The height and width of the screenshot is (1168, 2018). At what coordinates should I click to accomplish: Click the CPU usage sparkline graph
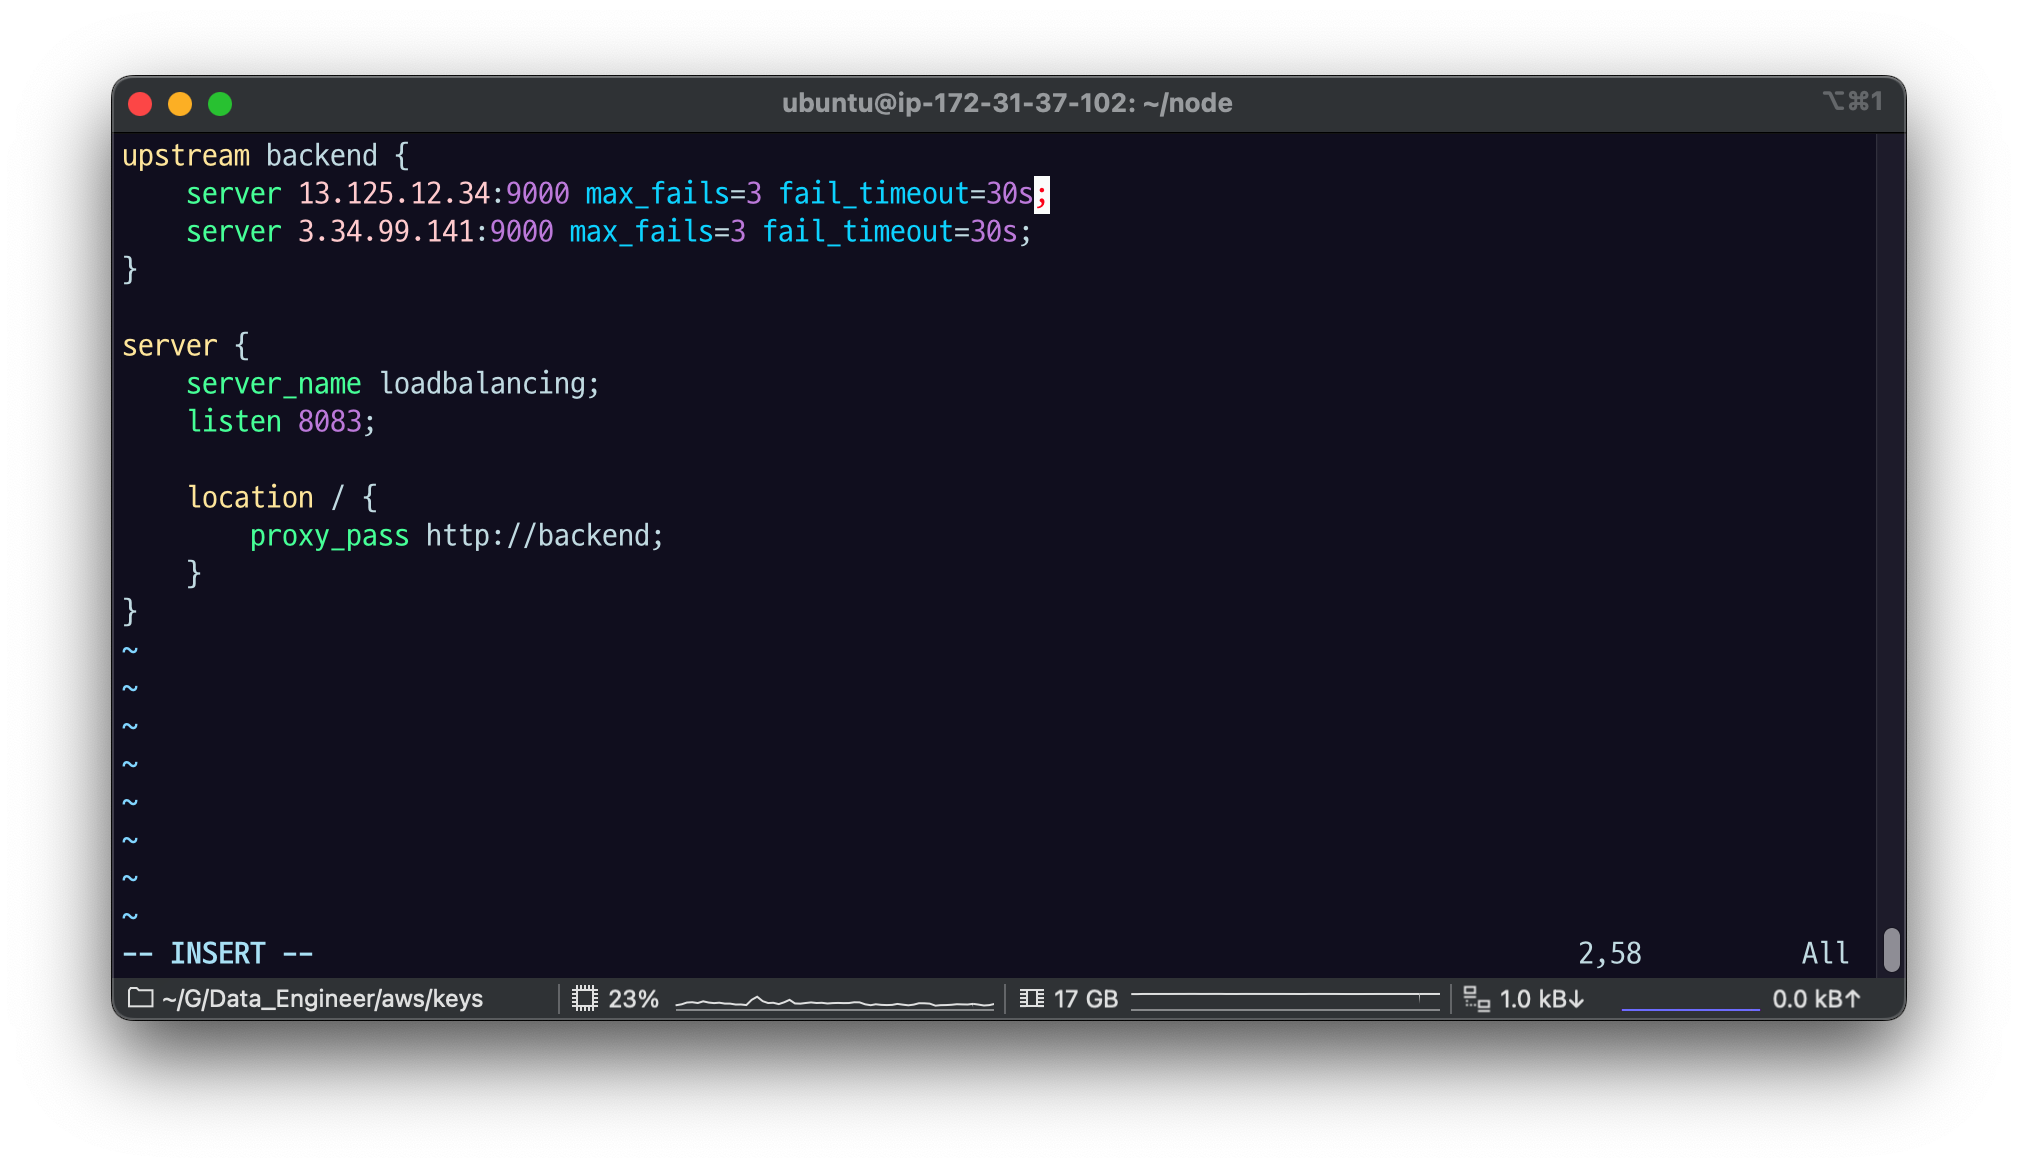coord(834,1001)
